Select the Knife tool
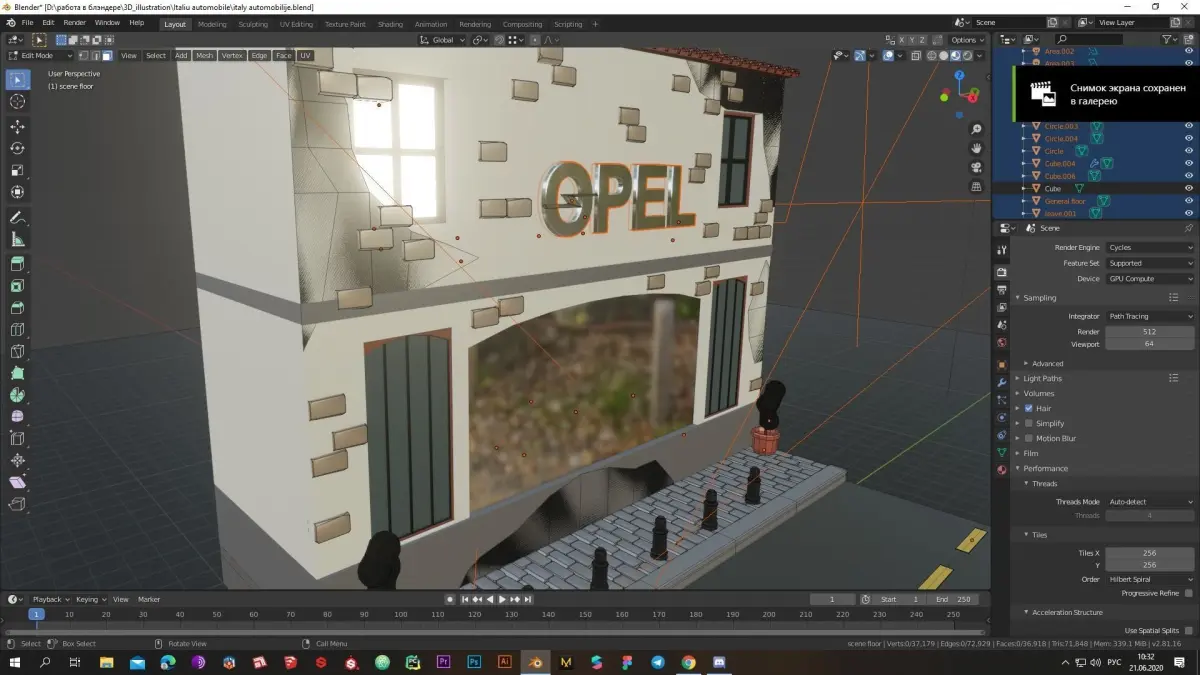 tap(17, 352)
